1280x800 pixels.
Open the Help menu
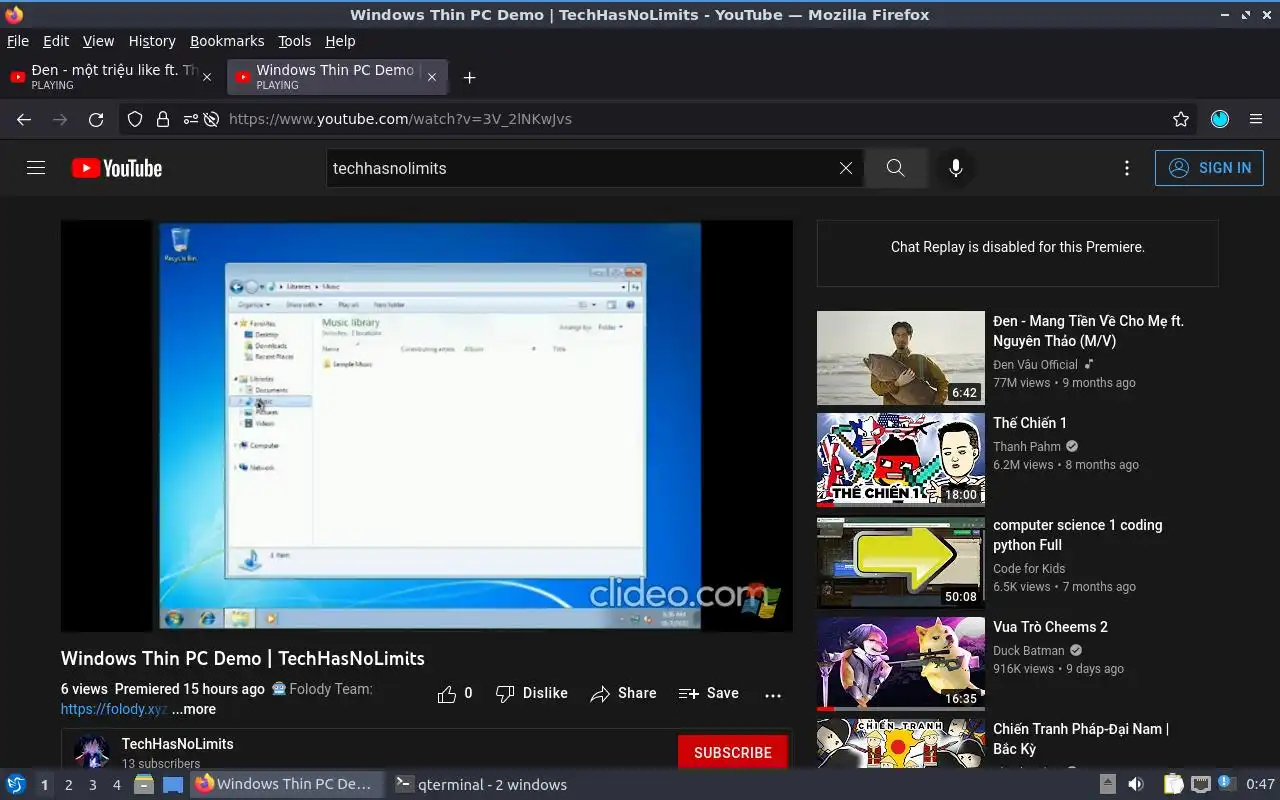click(x=340, y=41)
